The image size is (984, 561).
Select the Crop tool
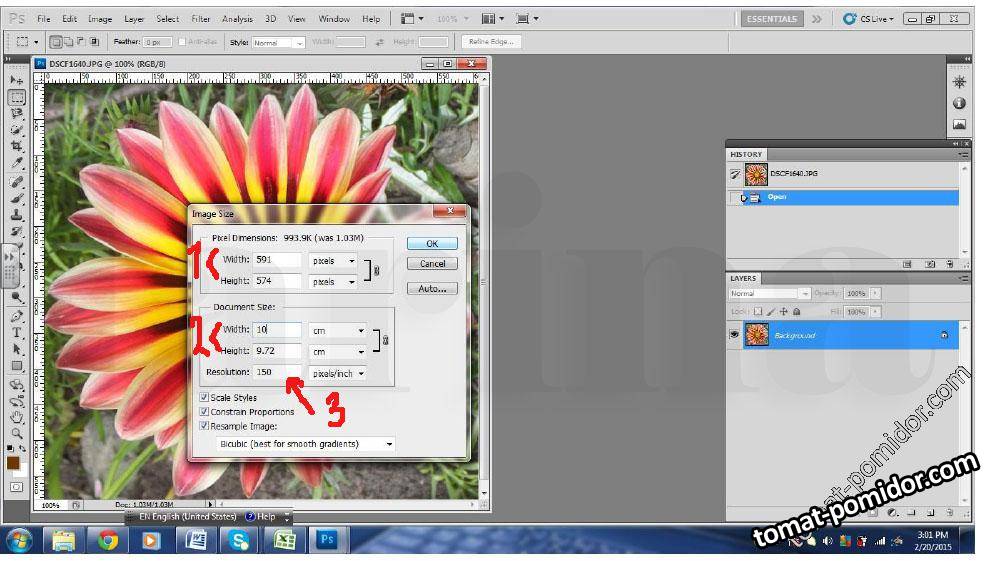(17, 146)
